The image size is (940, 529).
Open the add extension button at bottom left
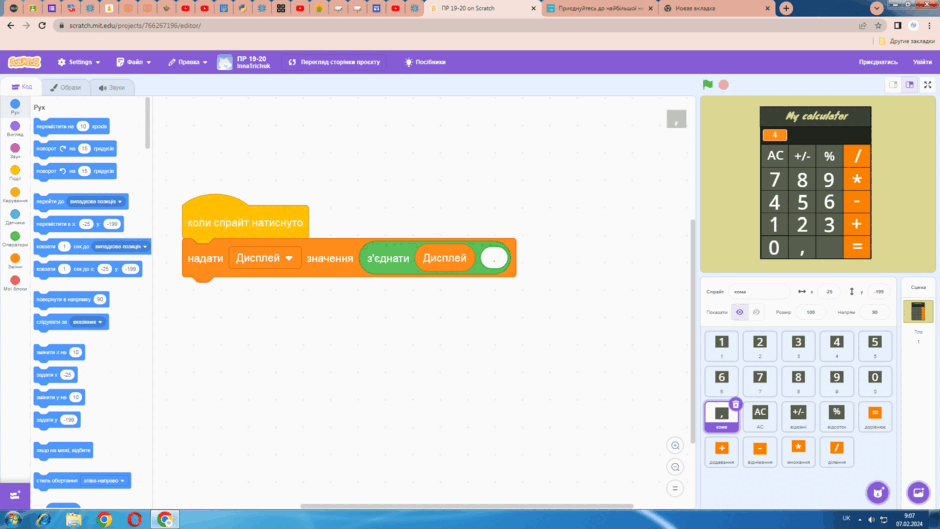pos(15,495)
